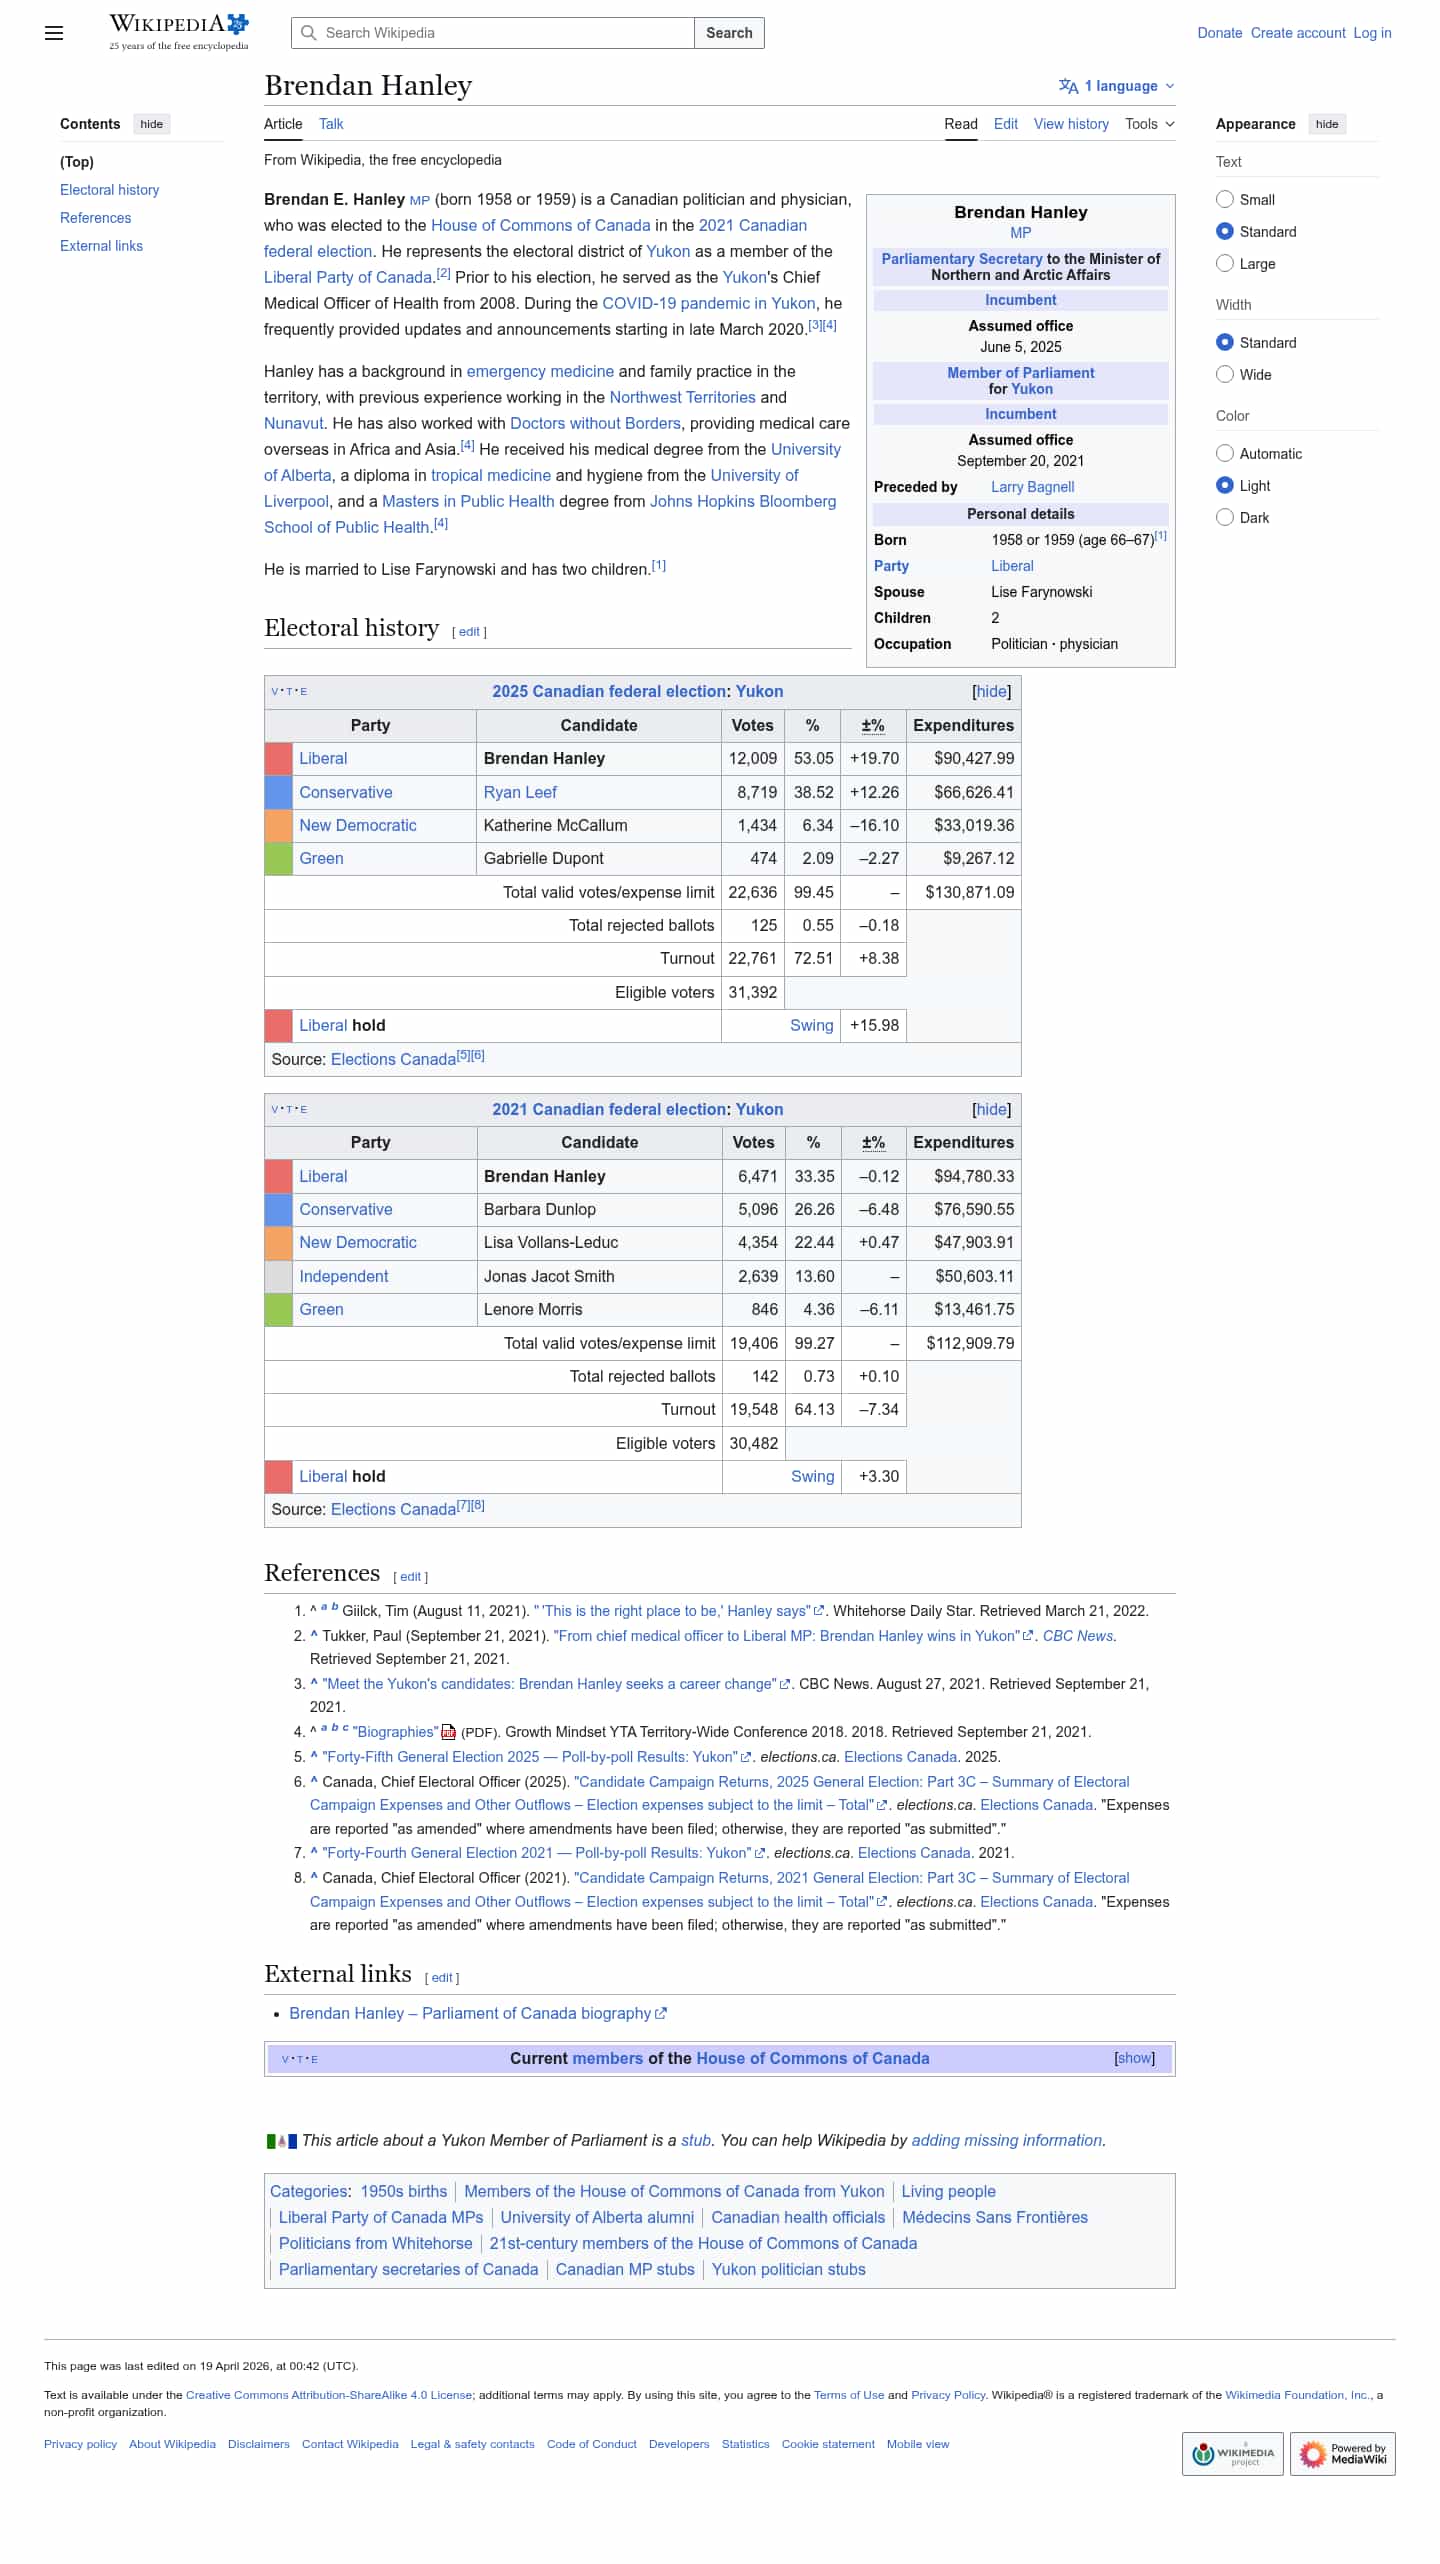Hide the Appearance panel
The height and width of the screenshot is (2564, 1440).
1327,124
